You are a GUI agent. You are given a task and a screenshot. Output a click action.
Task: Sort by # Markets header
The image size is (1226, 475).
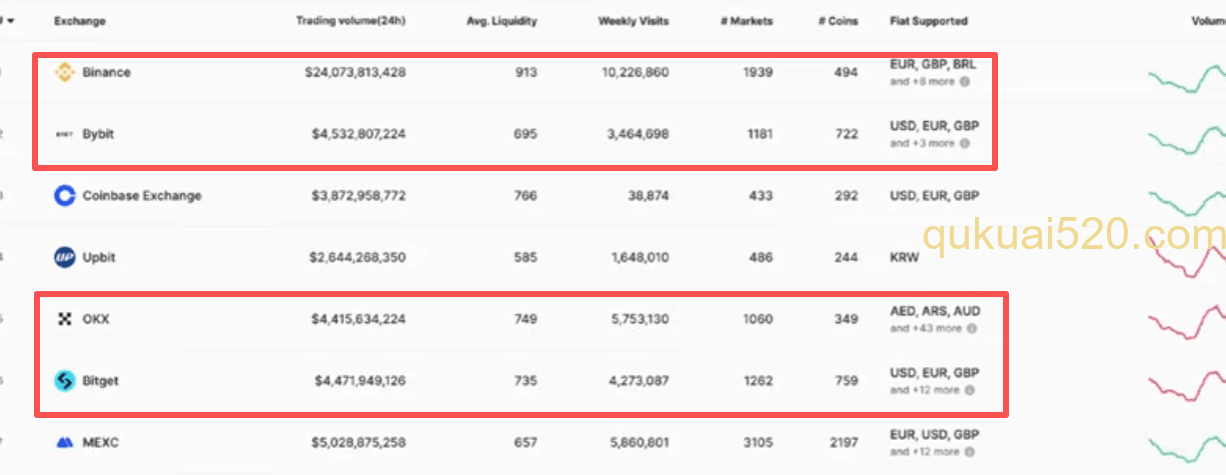747,21
